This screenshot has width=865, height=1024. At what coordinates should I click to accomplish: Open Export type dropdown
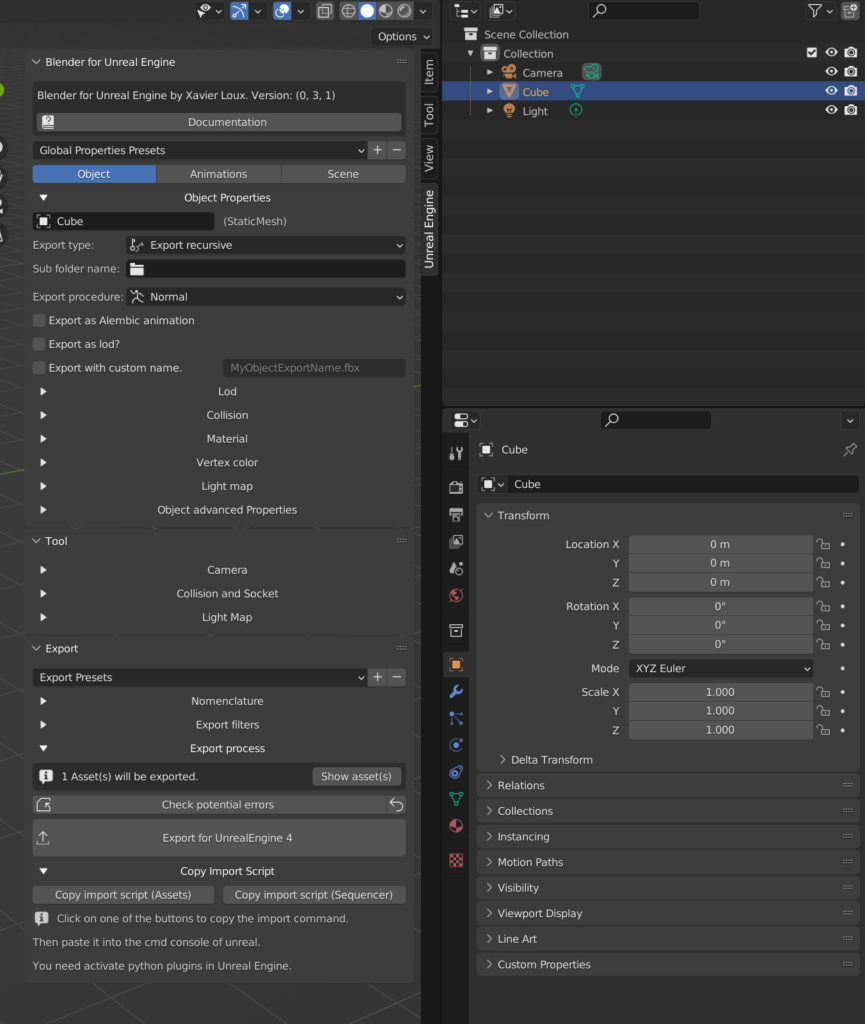point(266,245)
